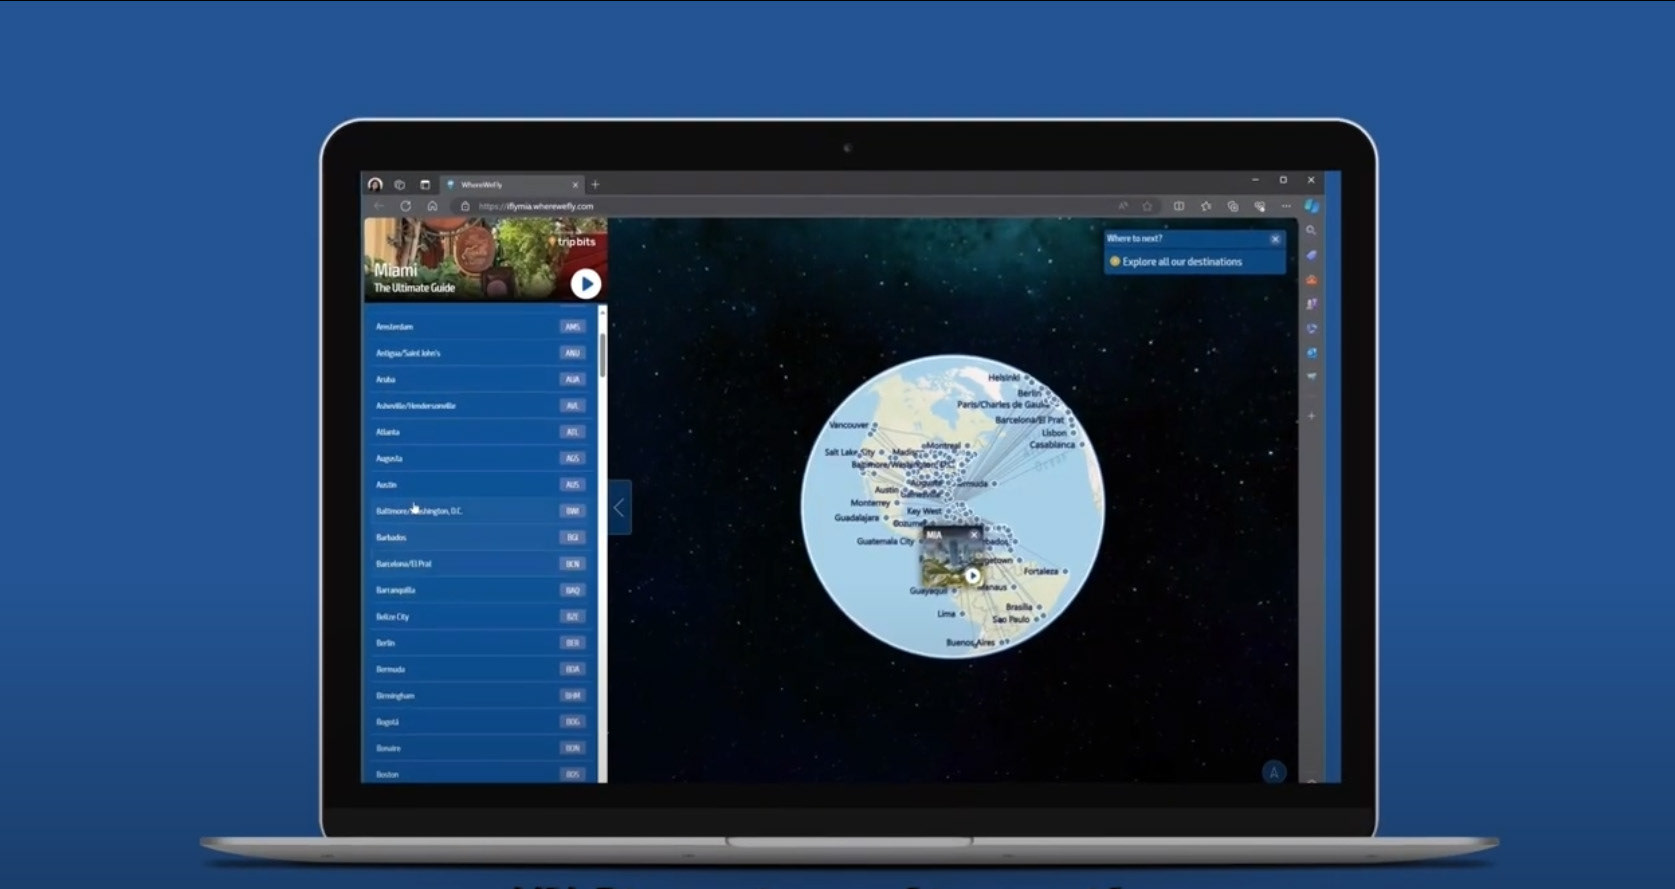Play the Miami Ultimate Guide video
Screen dimensions: 1675x889
586,284
